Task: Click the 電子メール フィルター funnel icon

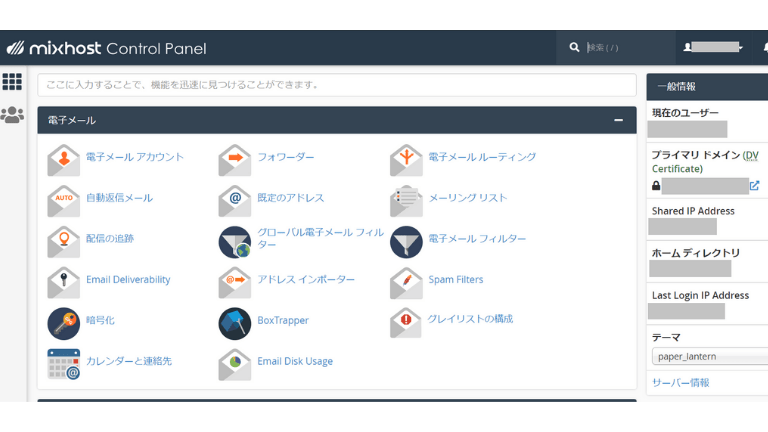Action: click(406, 241)
